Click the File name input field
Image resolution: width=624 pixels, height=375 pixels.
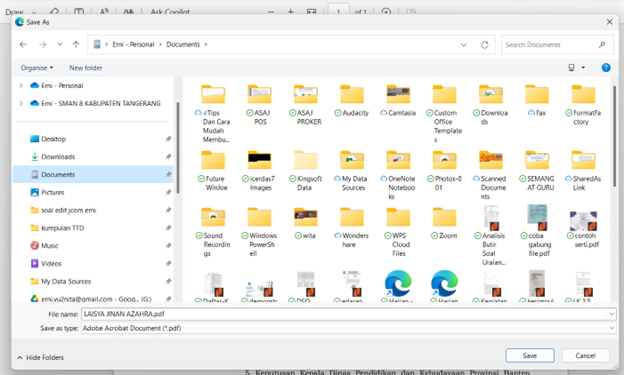click(344, 314)
